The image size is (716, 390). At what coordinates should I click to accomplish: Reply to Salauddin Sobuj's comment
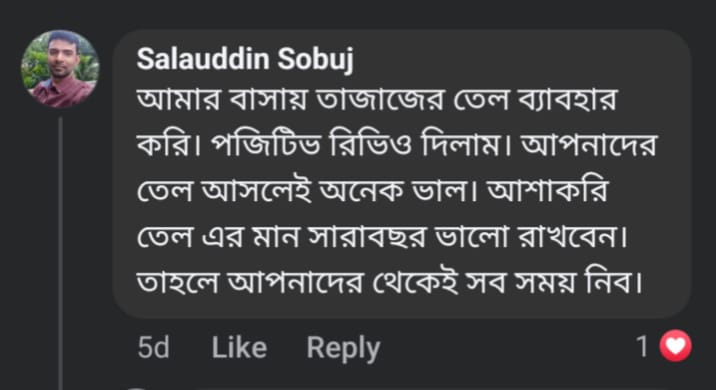coord(343,348)
